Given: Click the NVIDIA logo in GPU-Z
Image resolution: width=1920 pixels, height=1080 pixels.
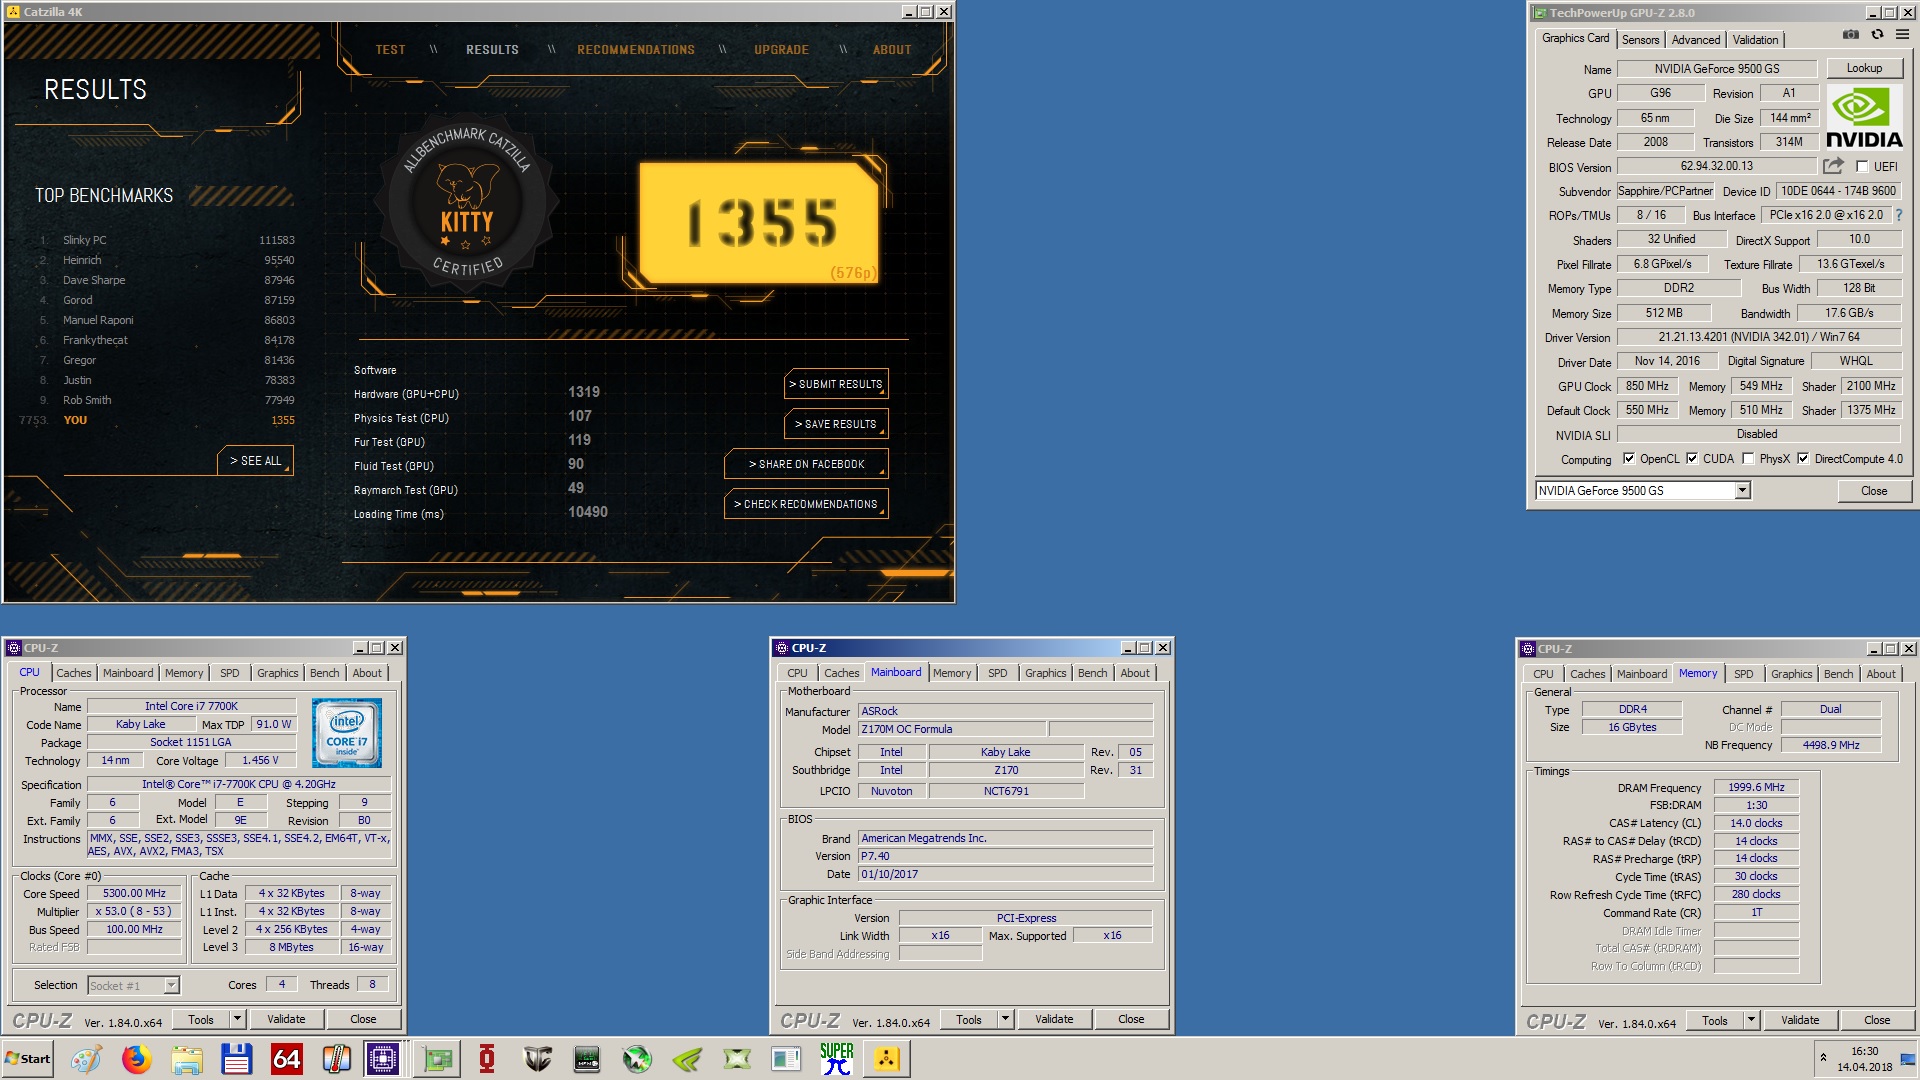Looking at the screenshot, I should coord(1864,118).
